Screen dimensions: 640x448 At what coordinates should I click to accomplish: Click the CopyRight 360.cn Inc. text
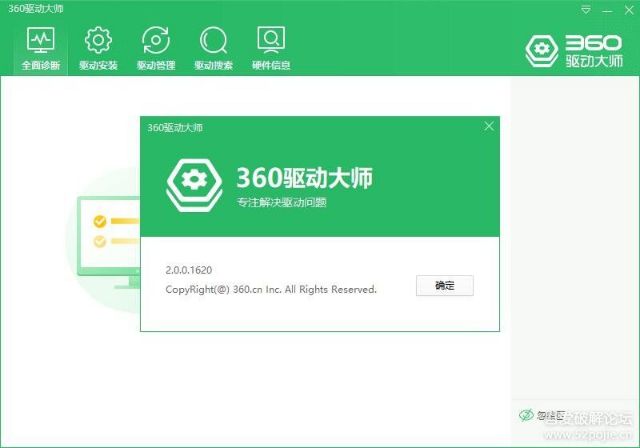point(271,289)
